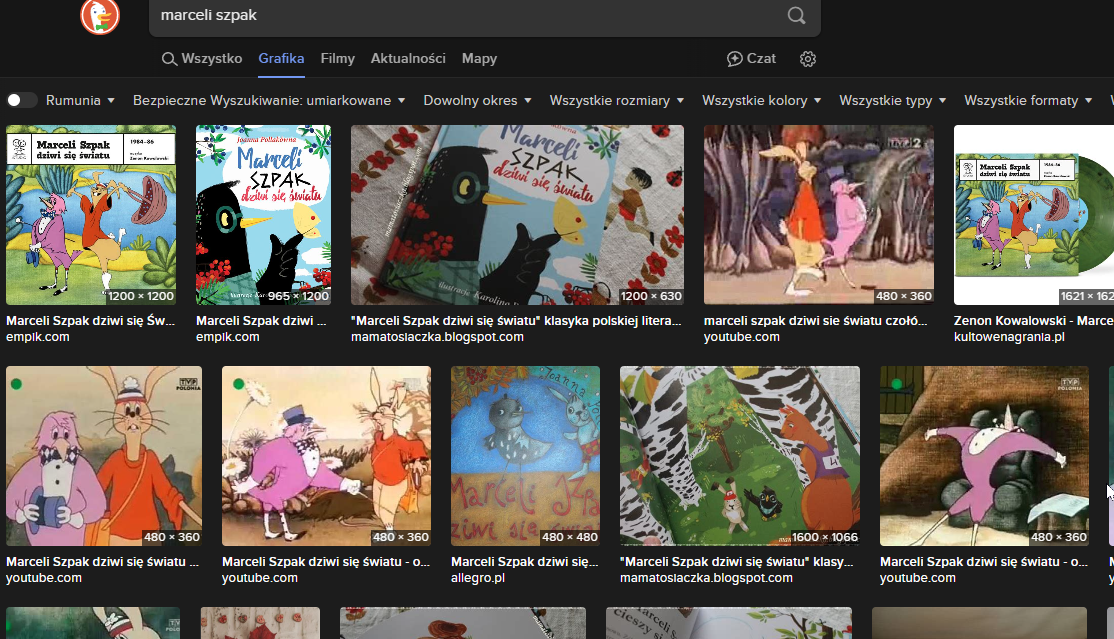Image resolution: width=1114 pixels, height=639 pixels.
Task: Open the Wszystkie rozmiary size filter
Action: [617, 100]
